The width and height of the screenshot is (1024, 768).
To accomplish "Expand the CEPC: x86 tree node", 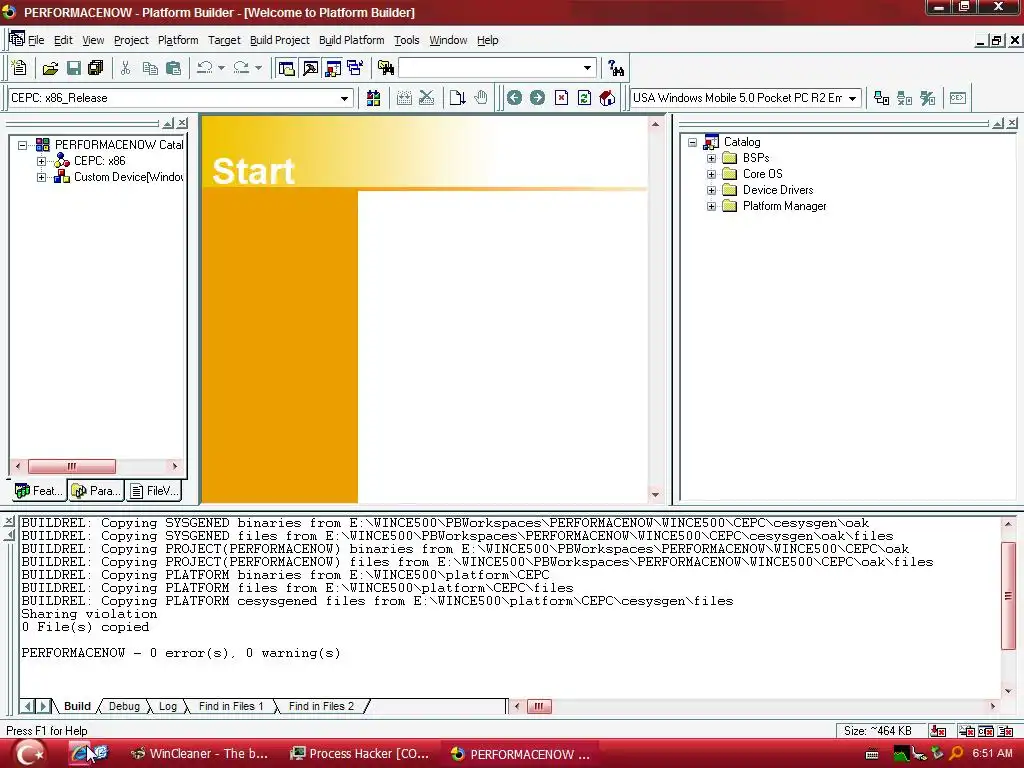I will [41, 161].
